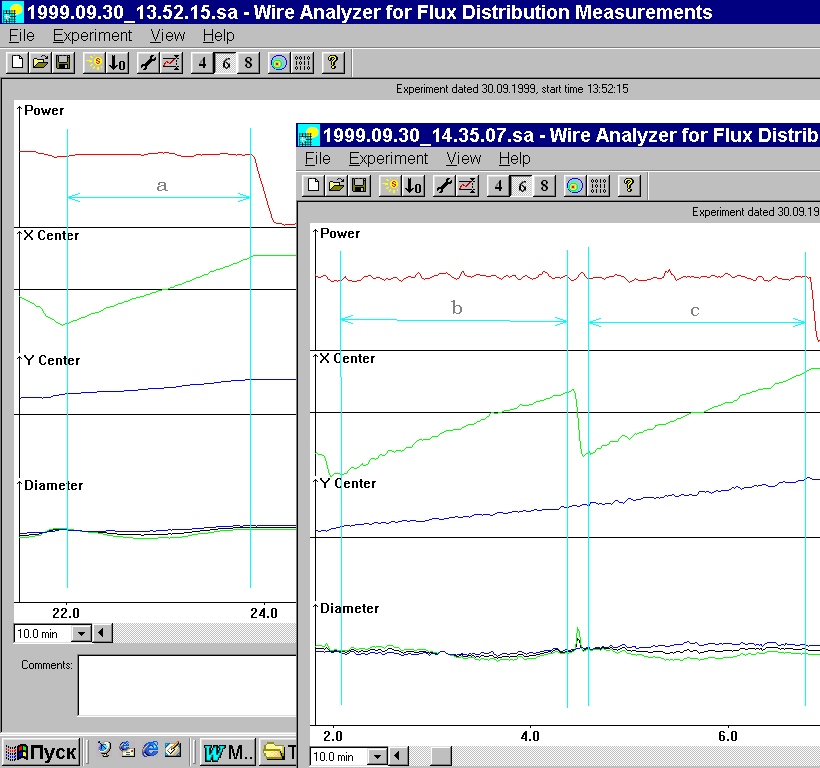Image resolution: width=820 pixels, height=768 pixels.
Task: Open file using folder icon in back window
Action: coord(41,63)
